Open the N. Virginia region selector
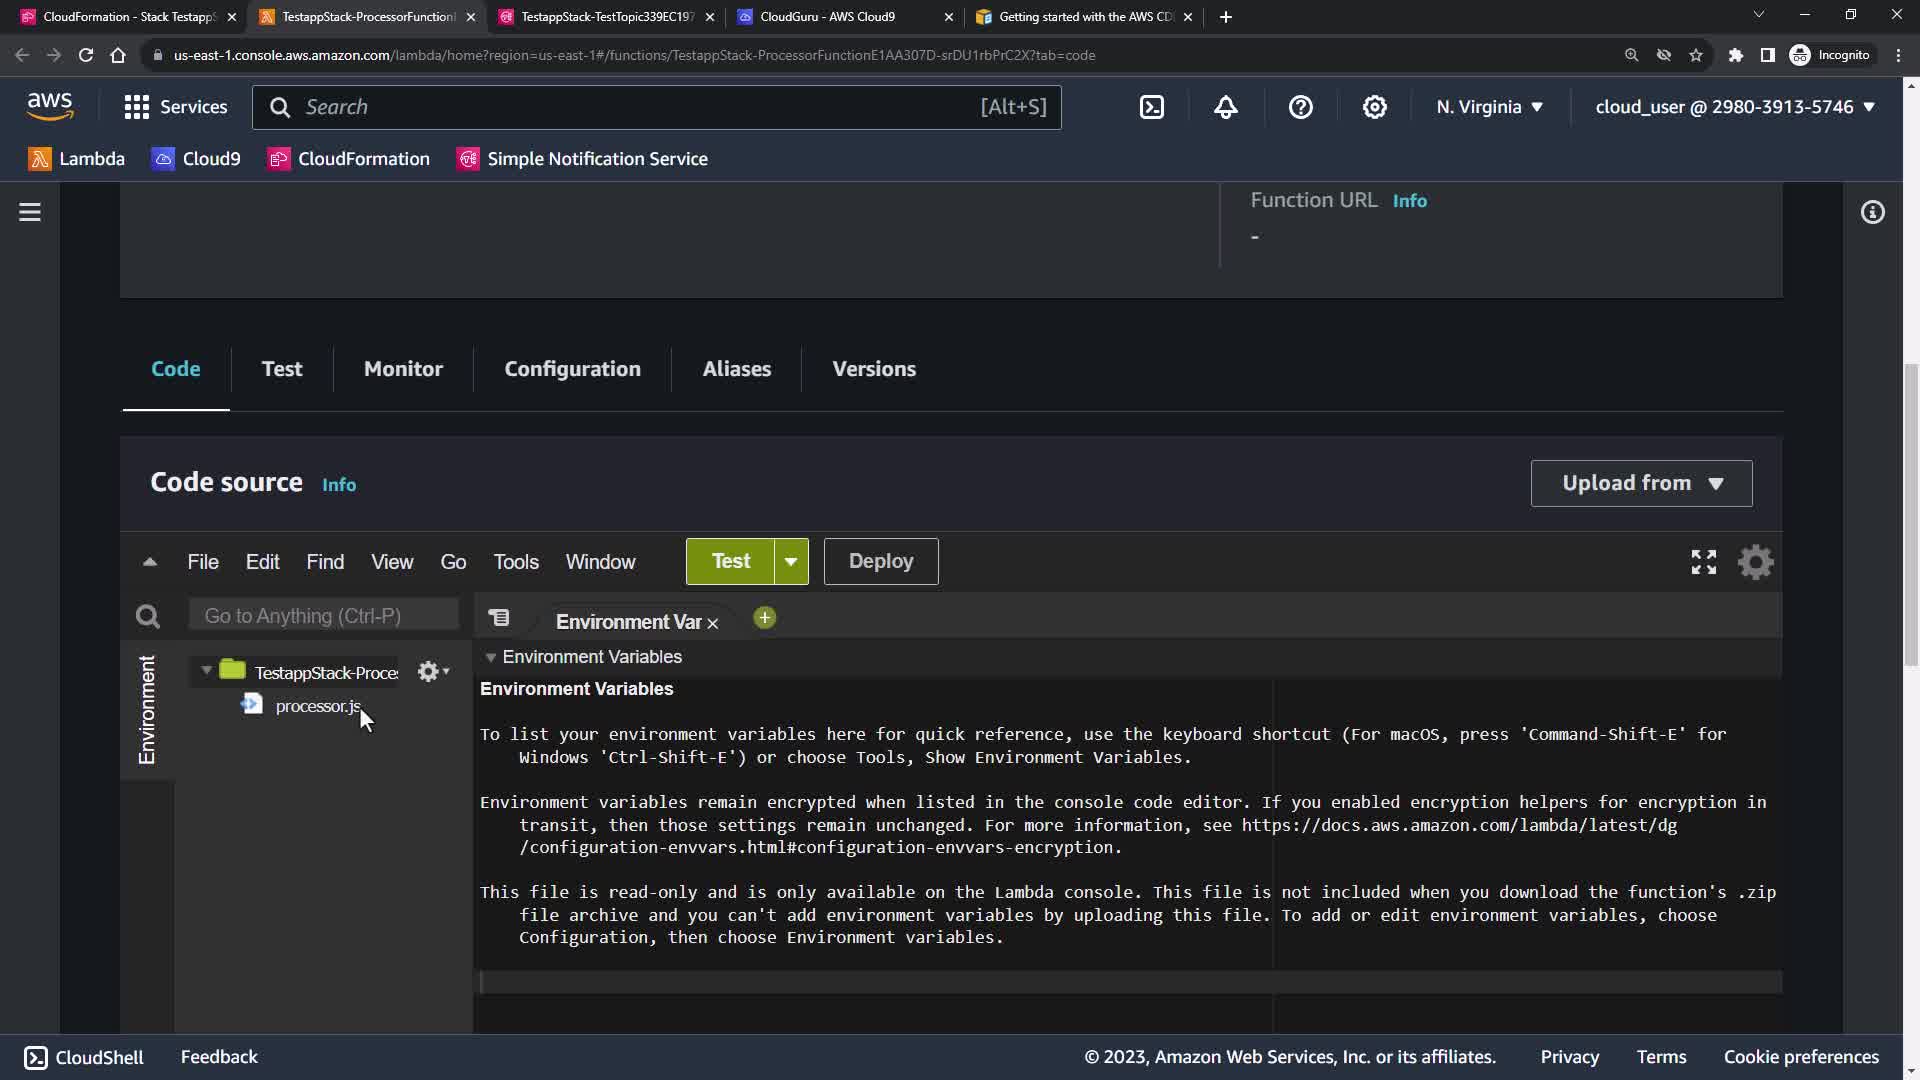This screenshot has height=1080, width=1920. click(x=1489, y=107)
